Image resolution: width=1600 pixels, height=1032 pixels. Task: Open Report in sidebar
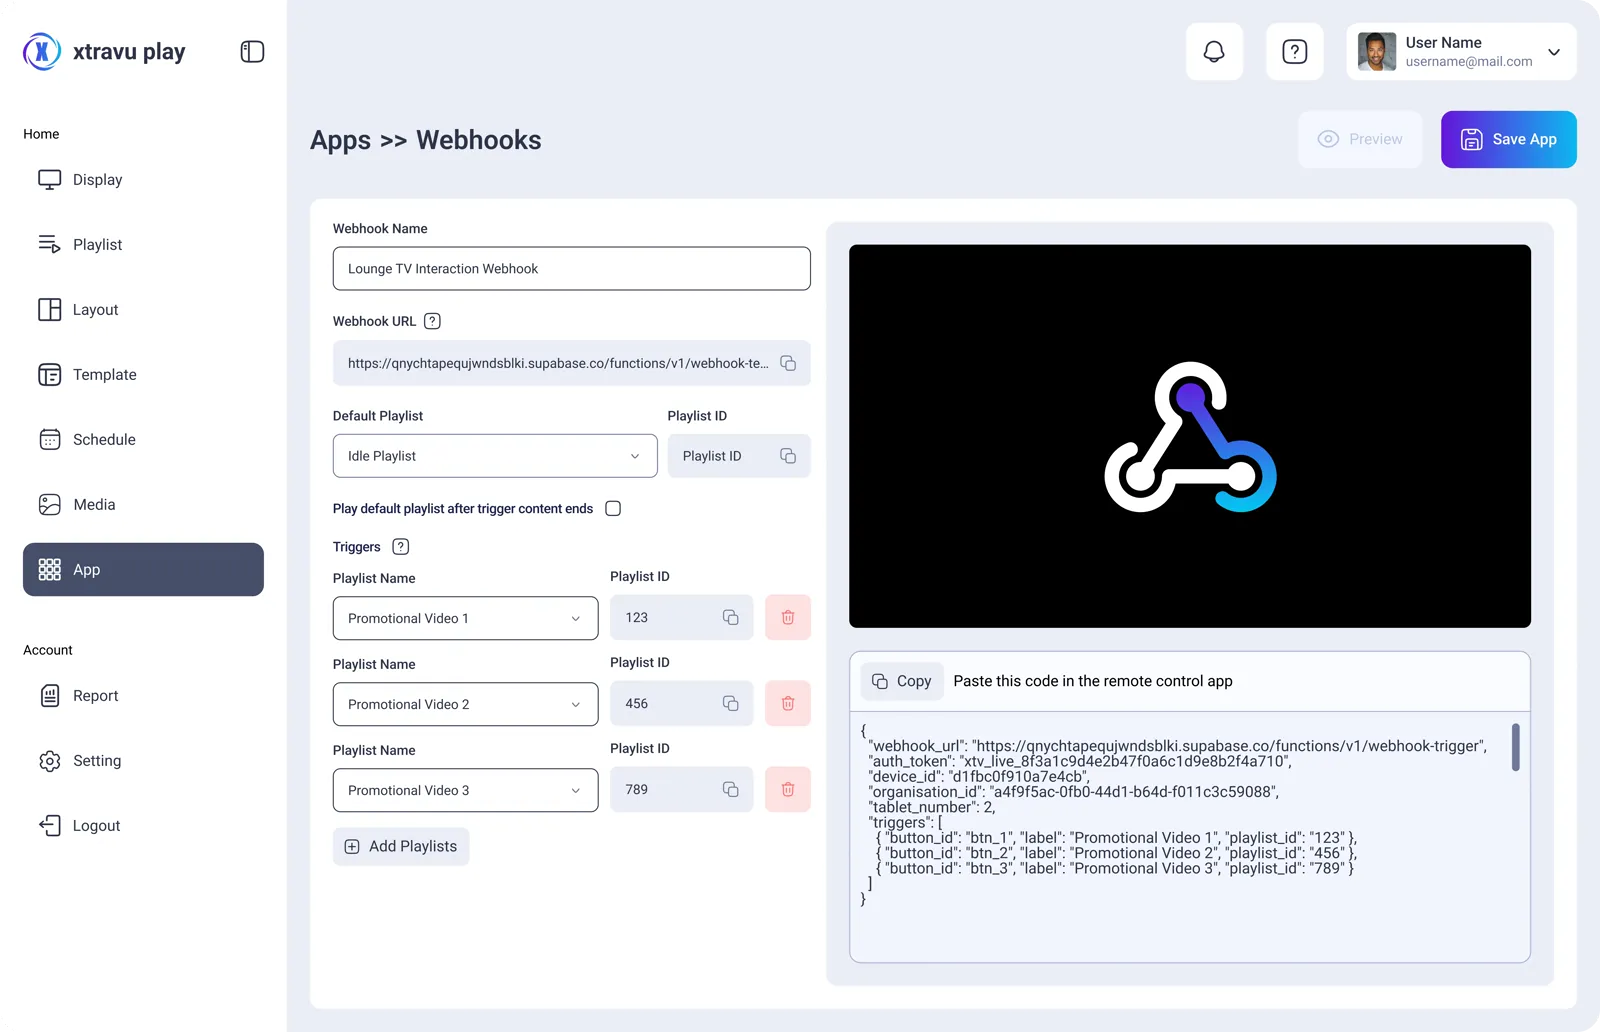[x=143, y=696]
